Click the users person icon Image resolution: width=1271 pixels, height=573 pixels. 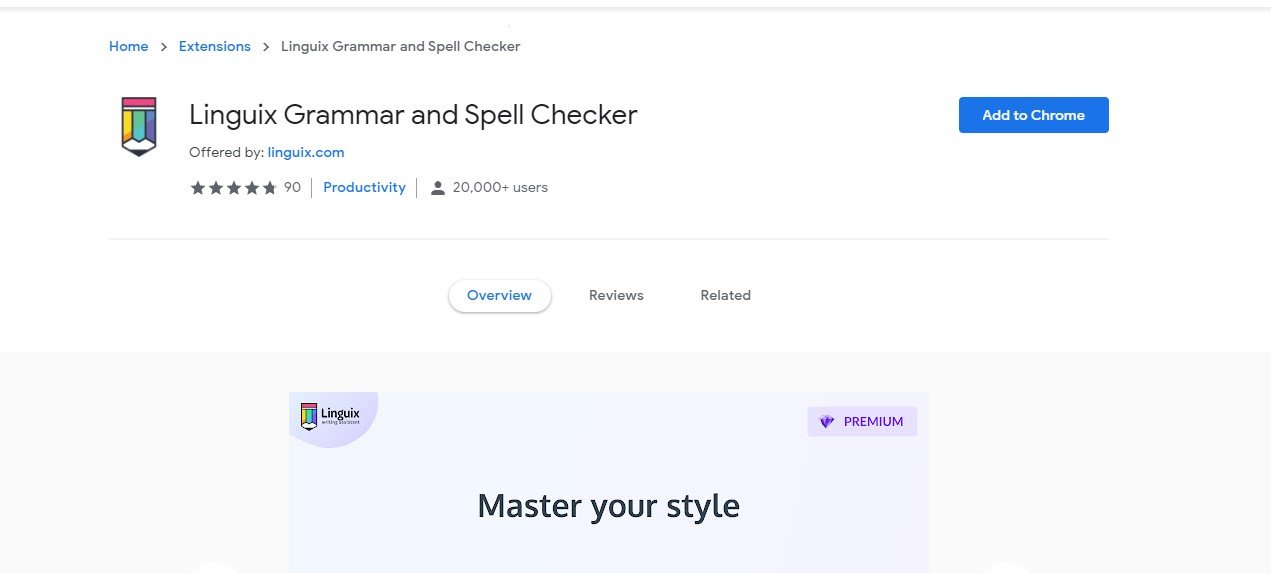point(437,188)
